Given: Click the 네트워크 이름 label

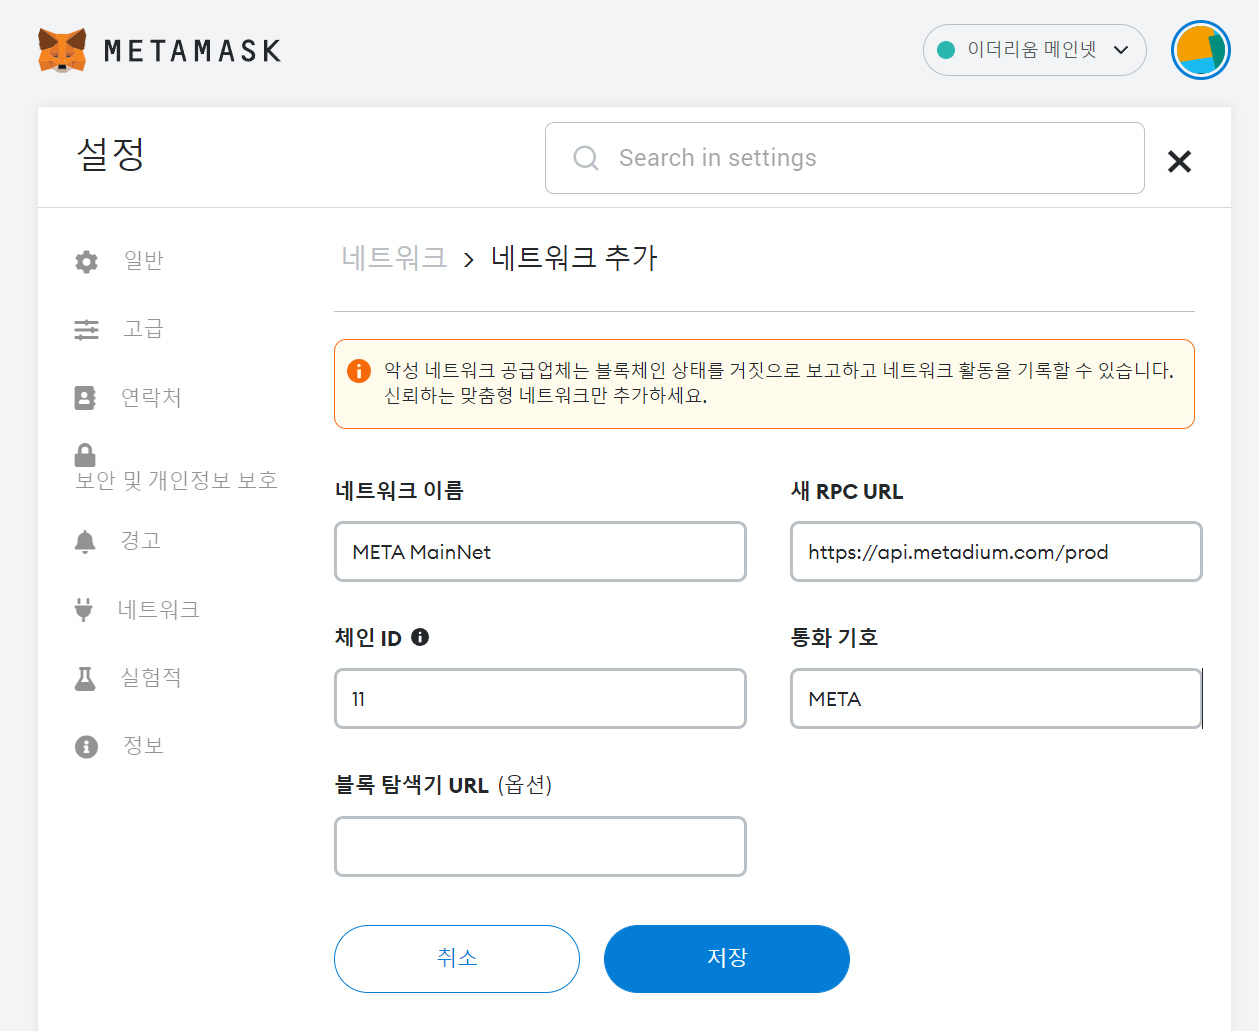Looking at the screenshot, I should pyautogui.click(x=399, y=491).
